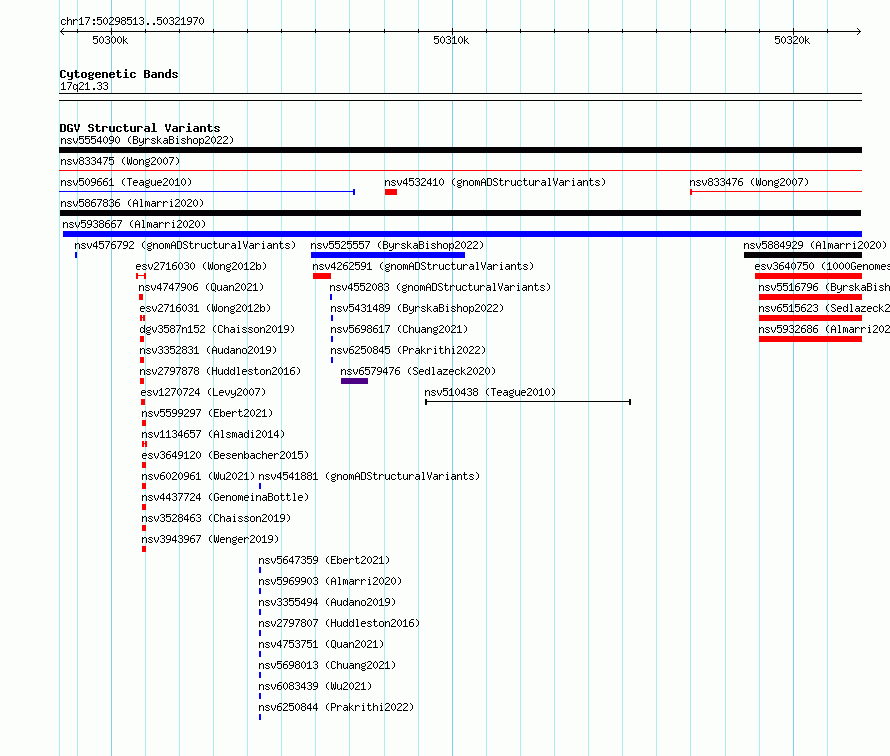This screenshot has width=890, height=756.
Task: Select the nsv833475 (Wong2007) label
Action: pos(120,161)
